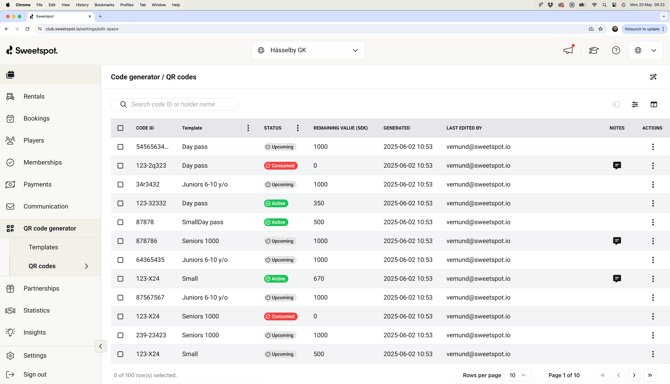Click the magic wand icon in page header
The width and height of the screenshot is (670, 384).
[653, 77]
